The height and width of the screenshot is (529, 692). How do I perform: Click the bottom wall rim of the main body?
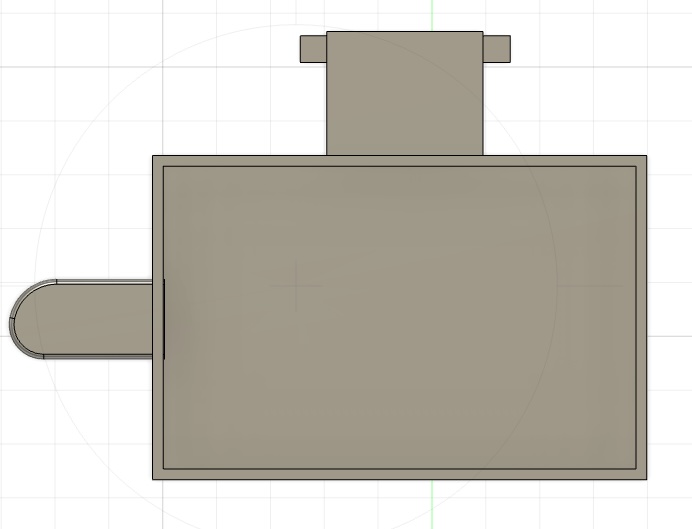pos(400,474)
